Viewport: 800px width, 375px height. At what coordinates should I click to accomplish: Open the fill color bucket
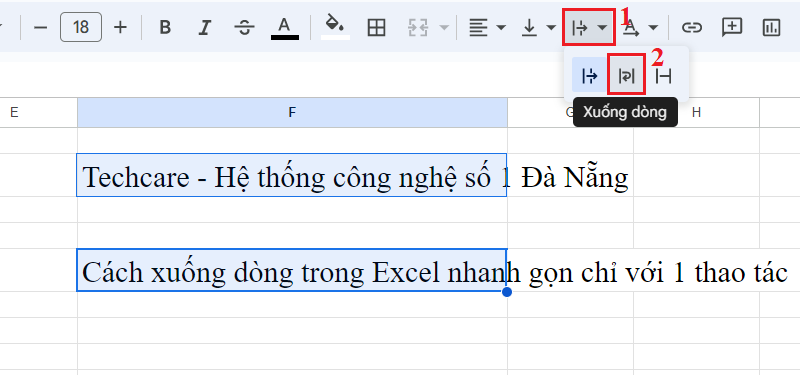coord(335,28)
